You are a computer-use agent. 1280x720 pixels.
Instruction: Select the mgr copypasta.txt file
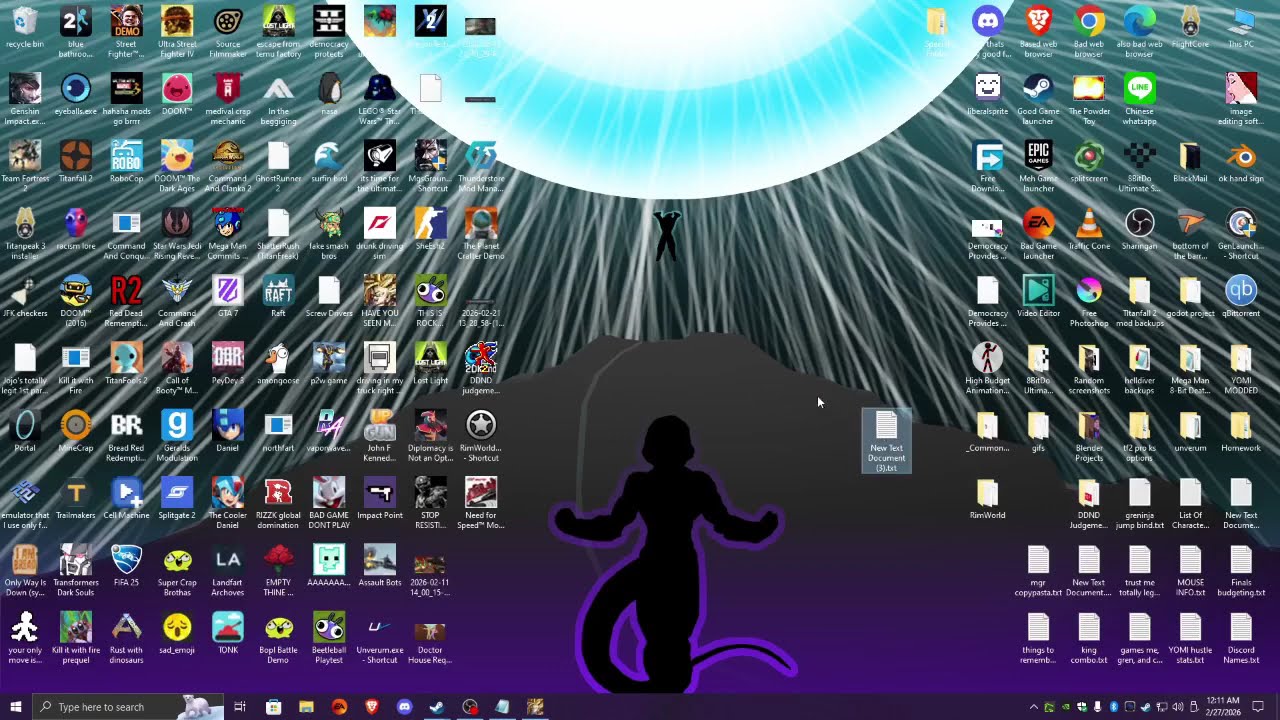[x=1038, y=571]
